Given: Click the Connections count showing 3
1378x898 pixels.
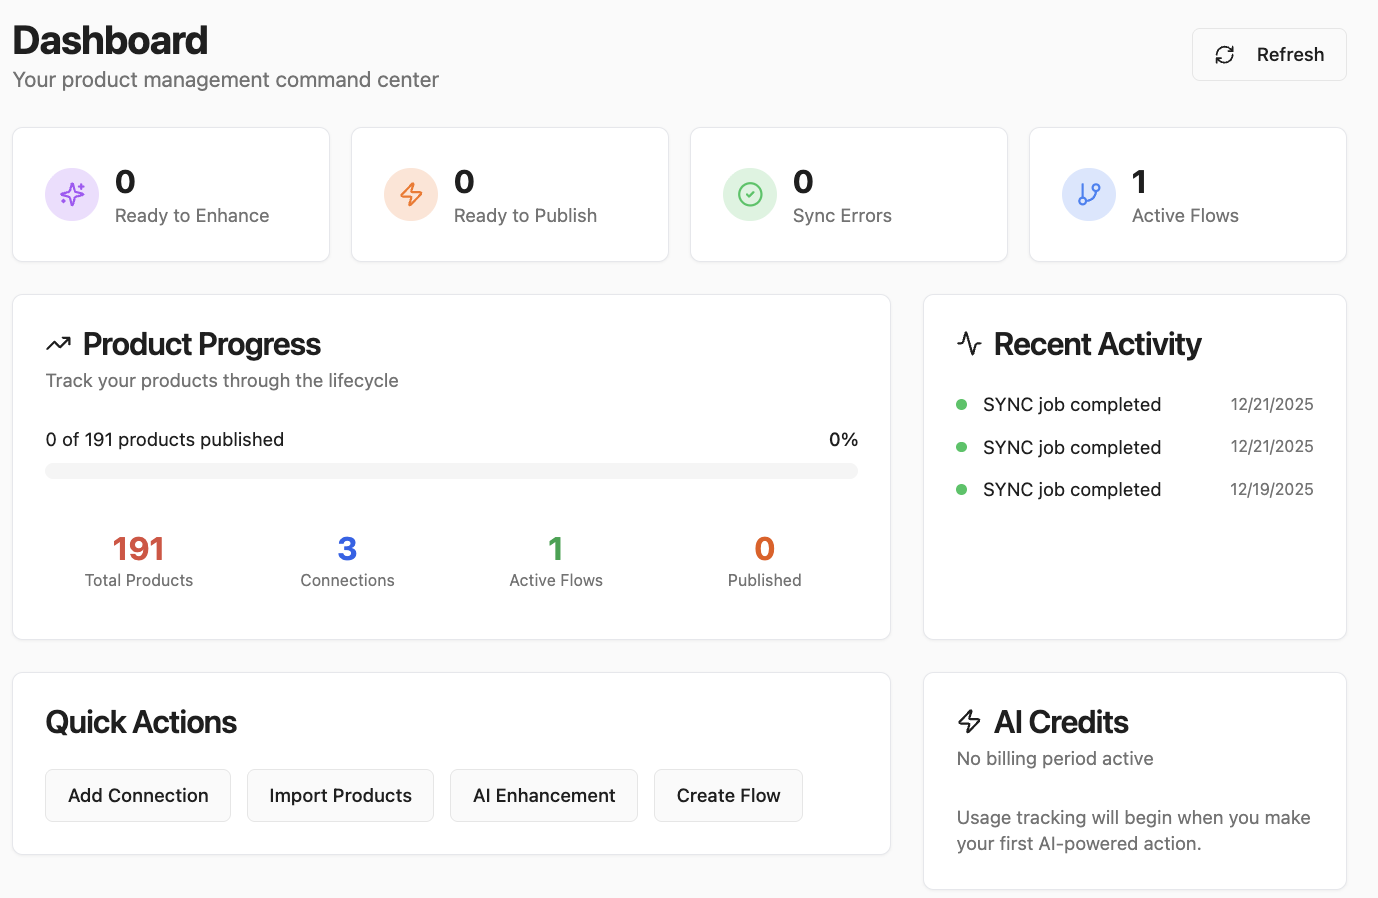Looking at the screenshot, I should 347,548.
